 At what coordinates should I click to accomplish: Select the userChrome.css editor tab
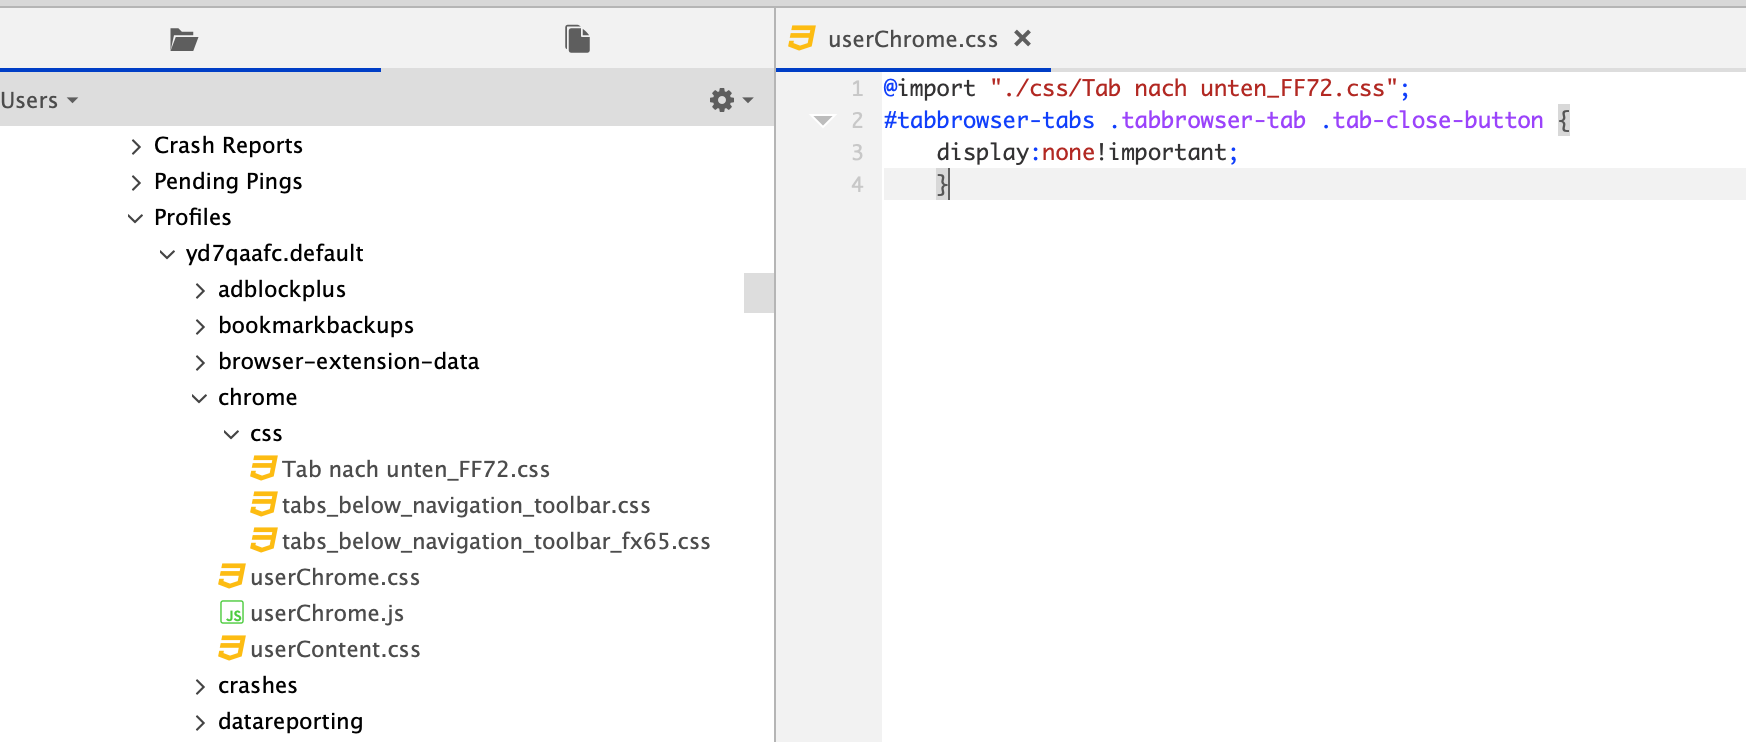click(912, 39)
